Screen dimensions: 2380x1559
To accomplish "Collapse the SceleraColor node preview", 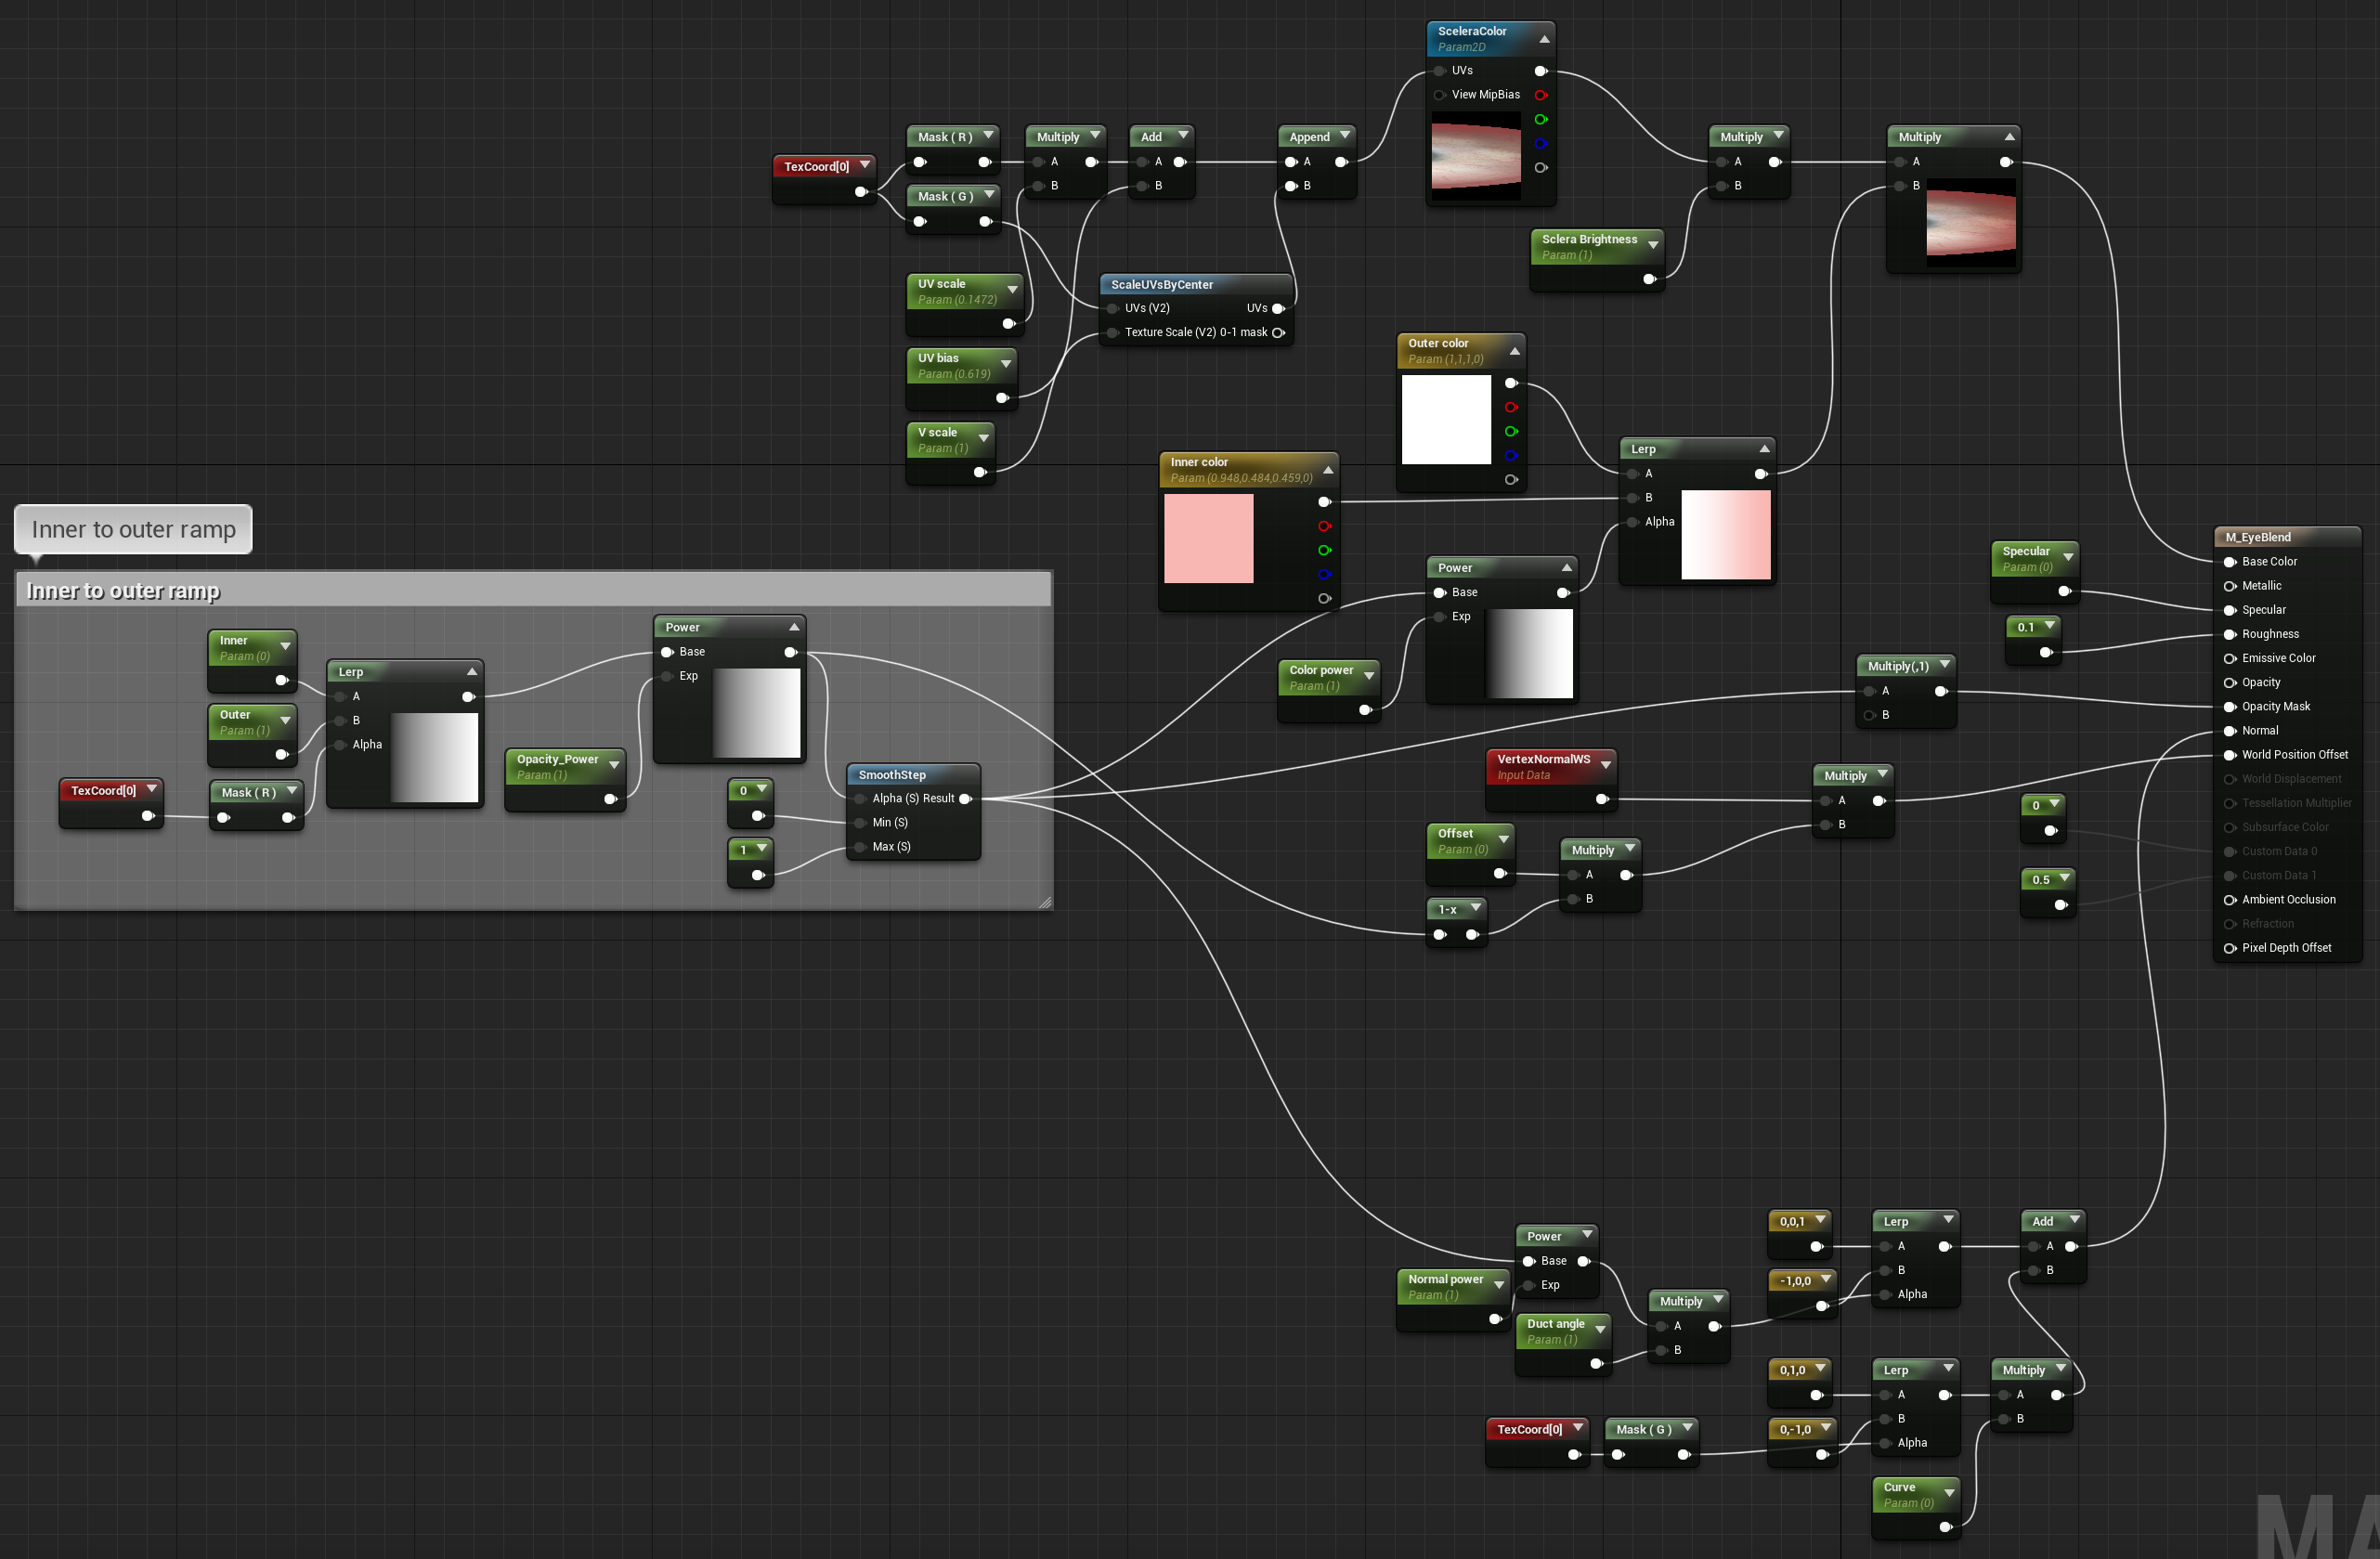I will tap(1544, 39).
